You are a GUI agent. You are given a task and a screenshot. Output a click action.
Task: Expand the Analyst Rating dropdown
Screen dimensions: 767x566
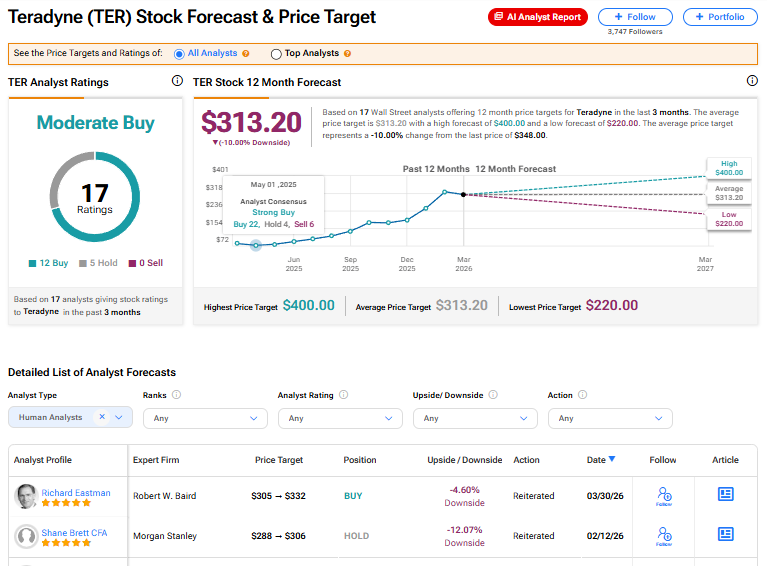click(339, 418)
